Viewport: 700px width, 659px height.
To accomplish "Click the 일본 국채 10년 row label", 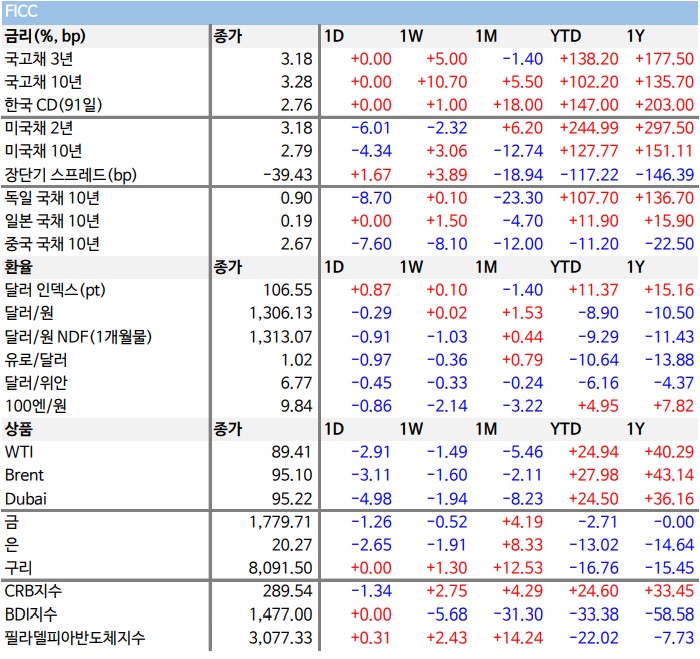I will [x=52, y=221].
